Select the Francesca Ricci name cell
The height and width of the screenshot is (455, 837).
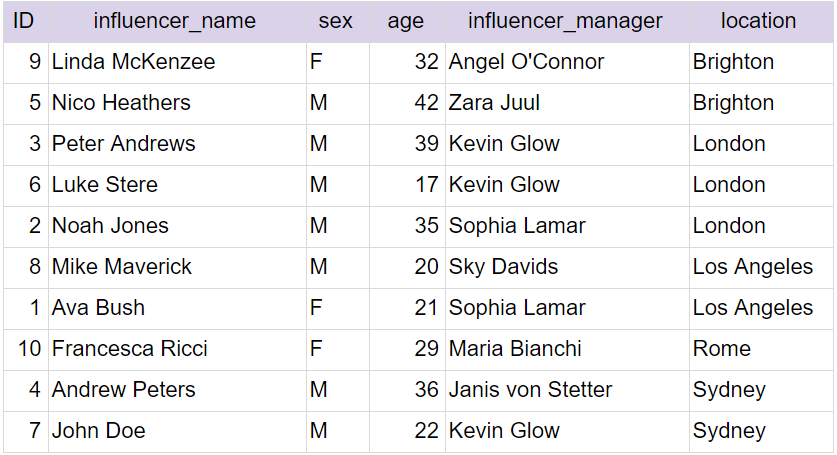tap(130, 349)
